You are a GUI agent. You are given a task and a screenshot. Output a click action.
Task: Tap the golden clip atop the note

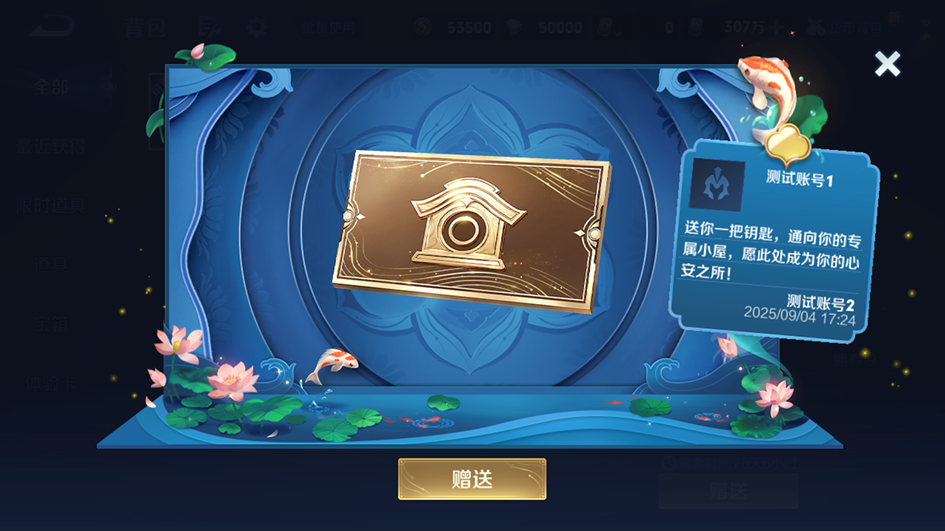coord(788,145)
